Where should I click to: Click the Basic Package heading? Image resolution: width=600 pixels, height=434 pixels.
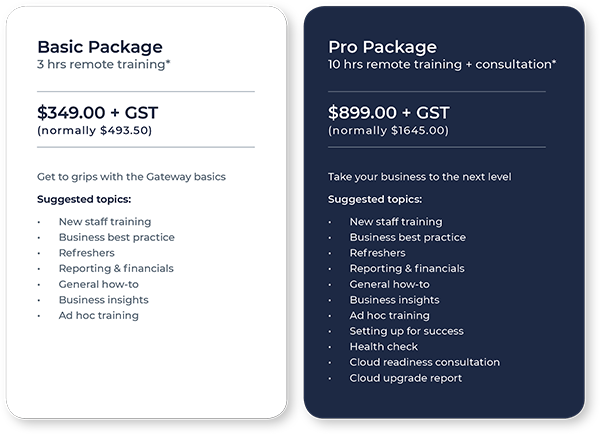point(100,47)
